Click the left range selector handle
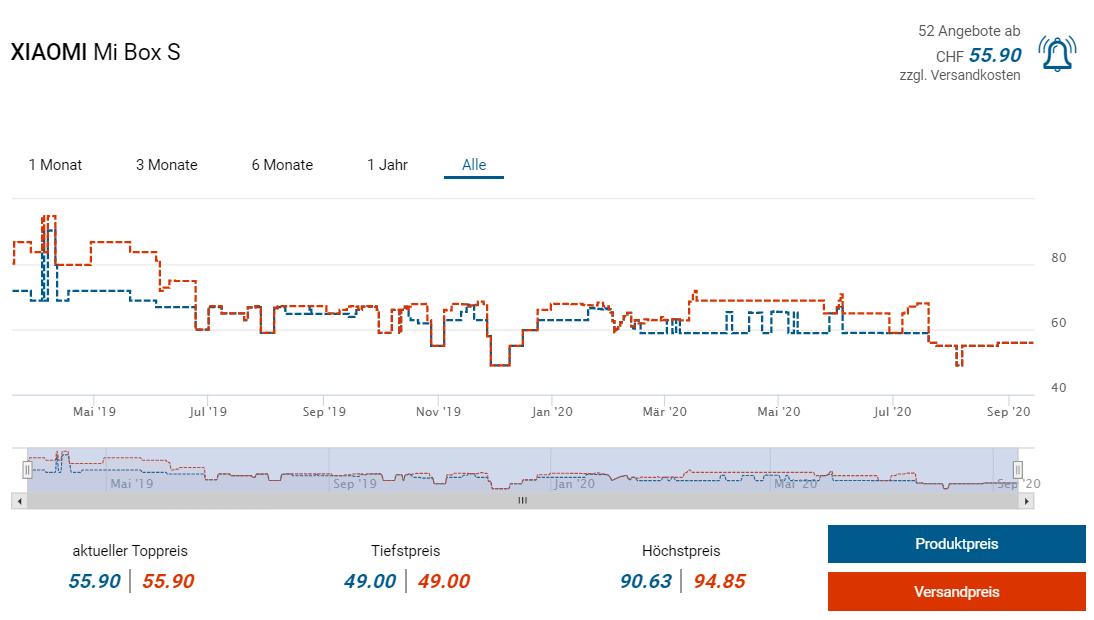 point(27,469)
